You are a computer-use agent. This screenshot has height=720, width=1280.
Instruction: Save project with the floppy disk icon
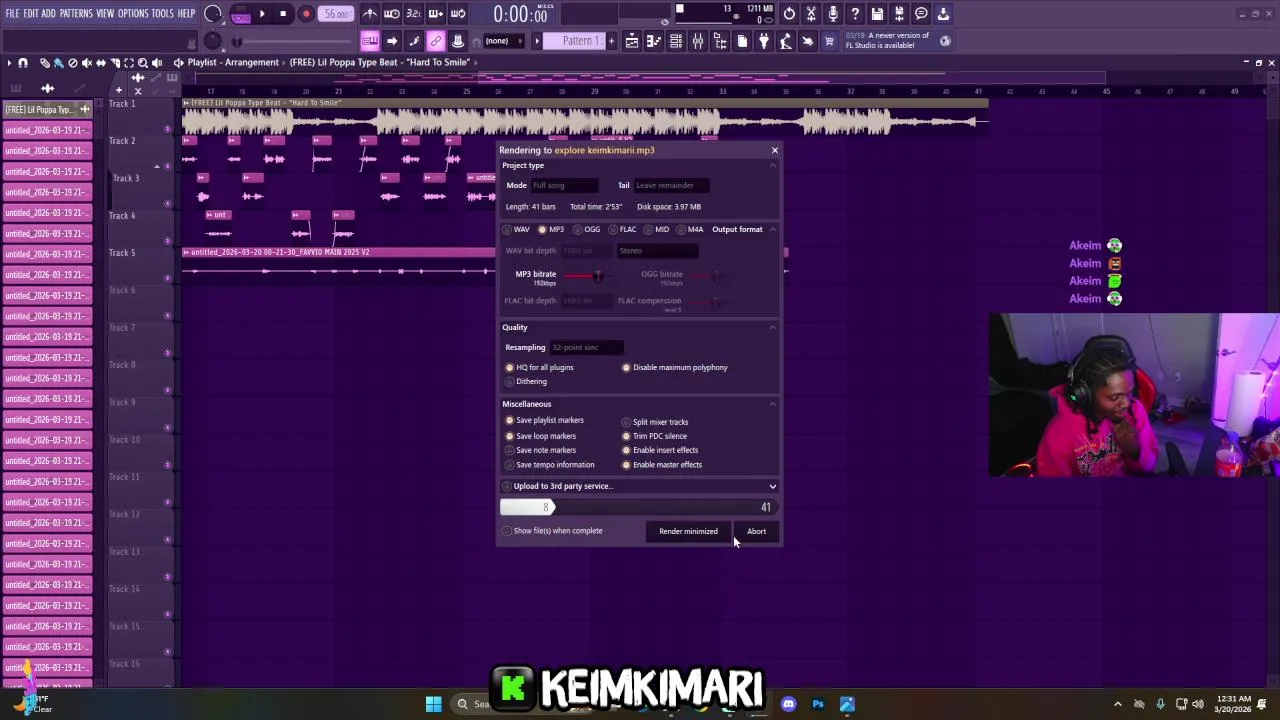877,14
